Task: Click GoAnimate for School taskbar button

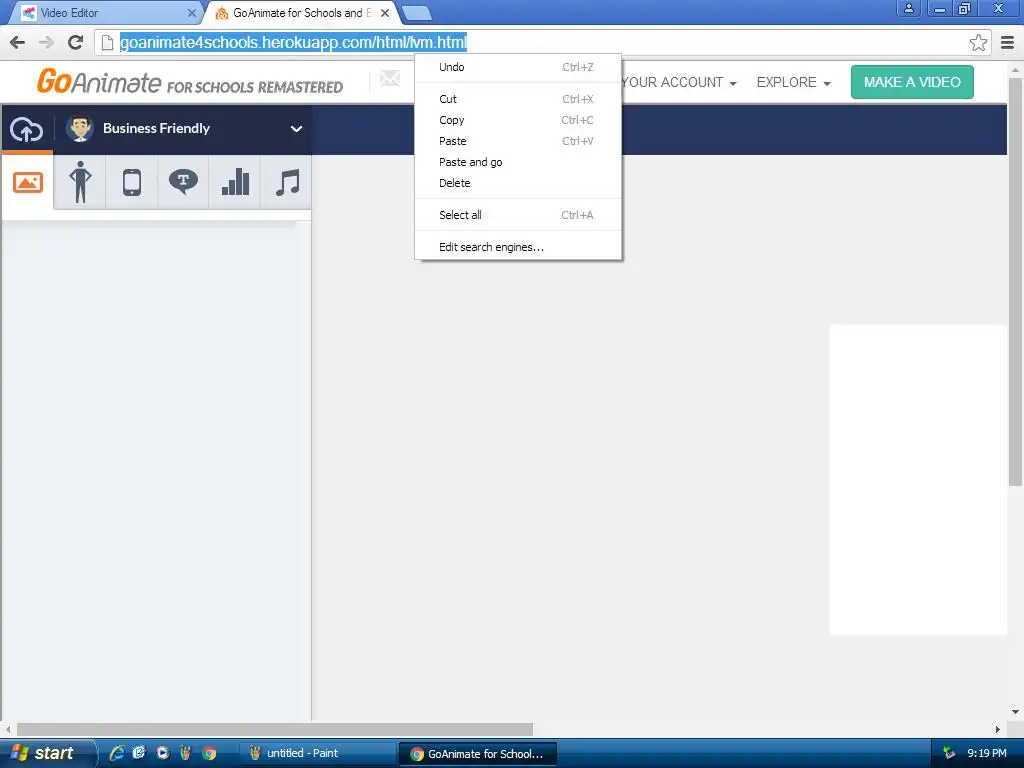Action: 478,754
